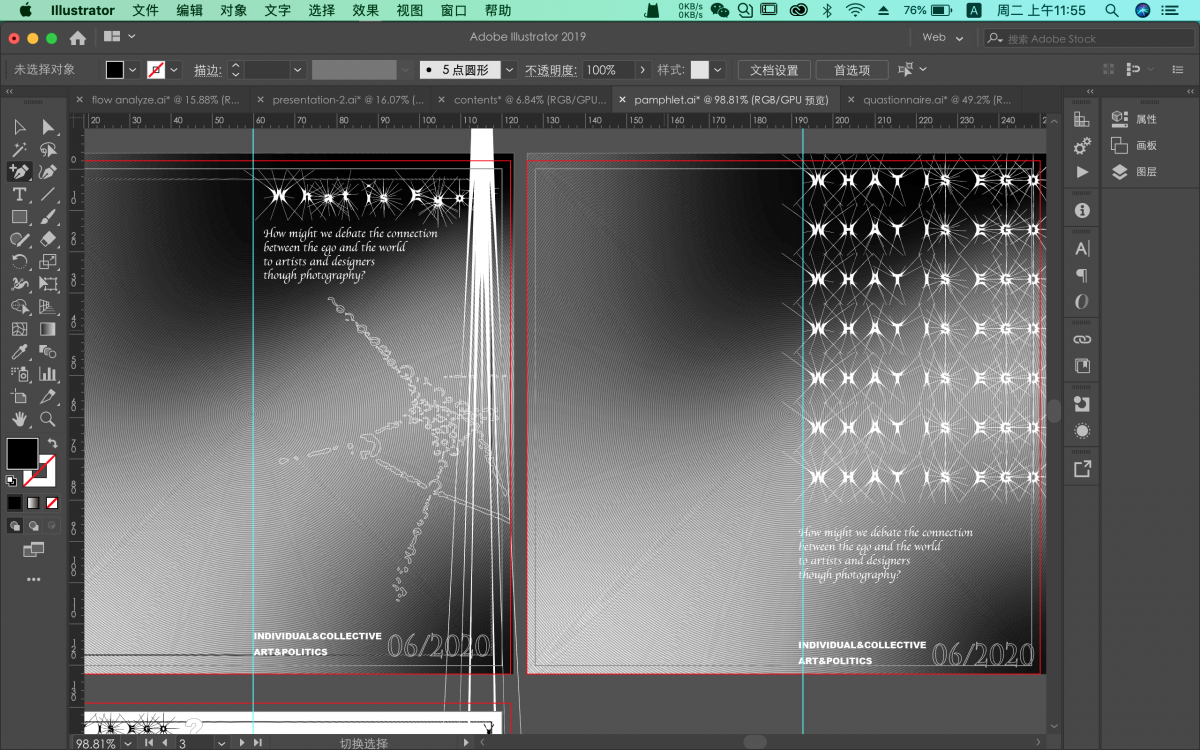Open the Paragraph panel icon
This screenshot has height=750, width=1200.
coord(1082,275)
